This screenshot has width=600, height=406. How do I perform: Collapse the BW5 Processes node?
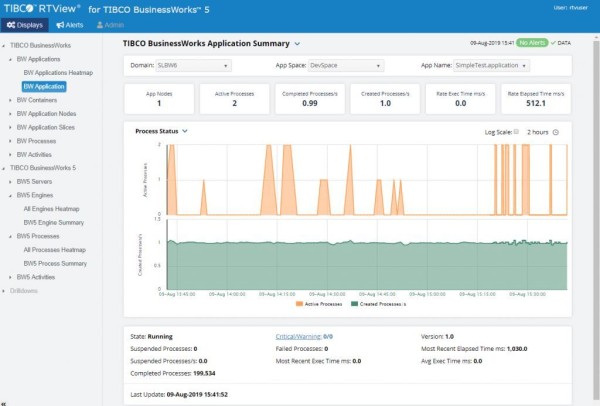[10, 236]
